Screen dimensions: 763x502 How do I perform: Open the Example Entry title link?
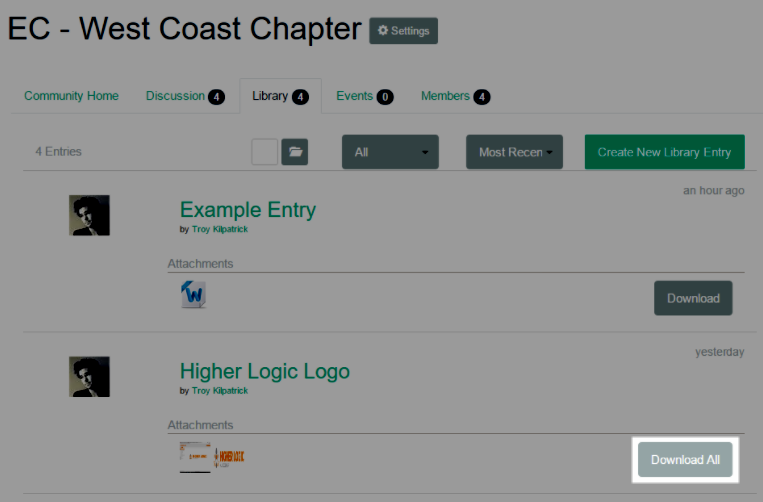point(247,210)
